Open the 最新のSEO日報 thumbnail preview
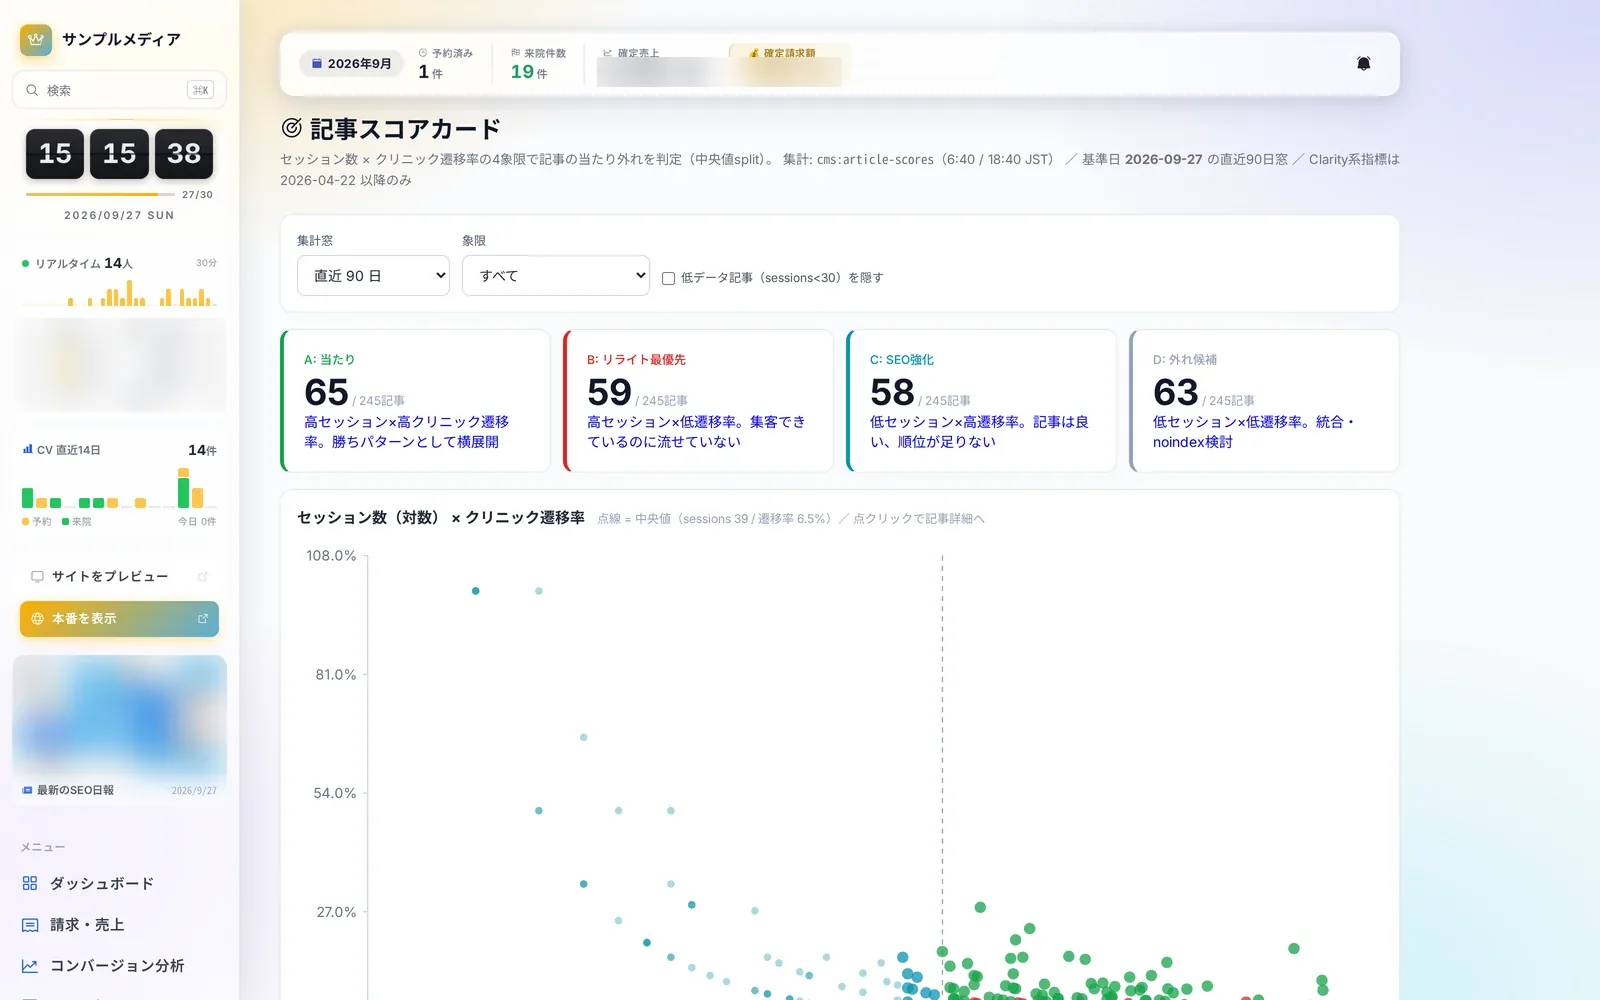Image resolution: width=1600 pixels, height=1000 pixels. (x=119, y=715)
